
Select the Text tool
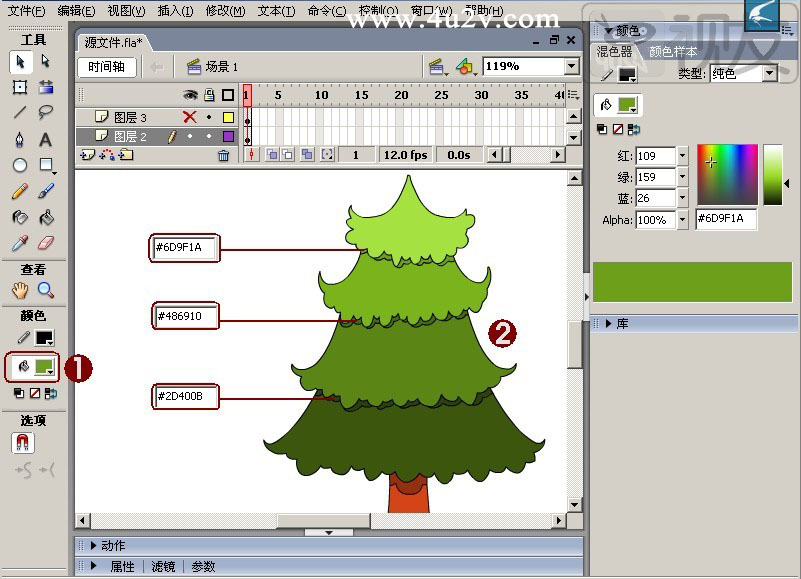coord(45,139)
